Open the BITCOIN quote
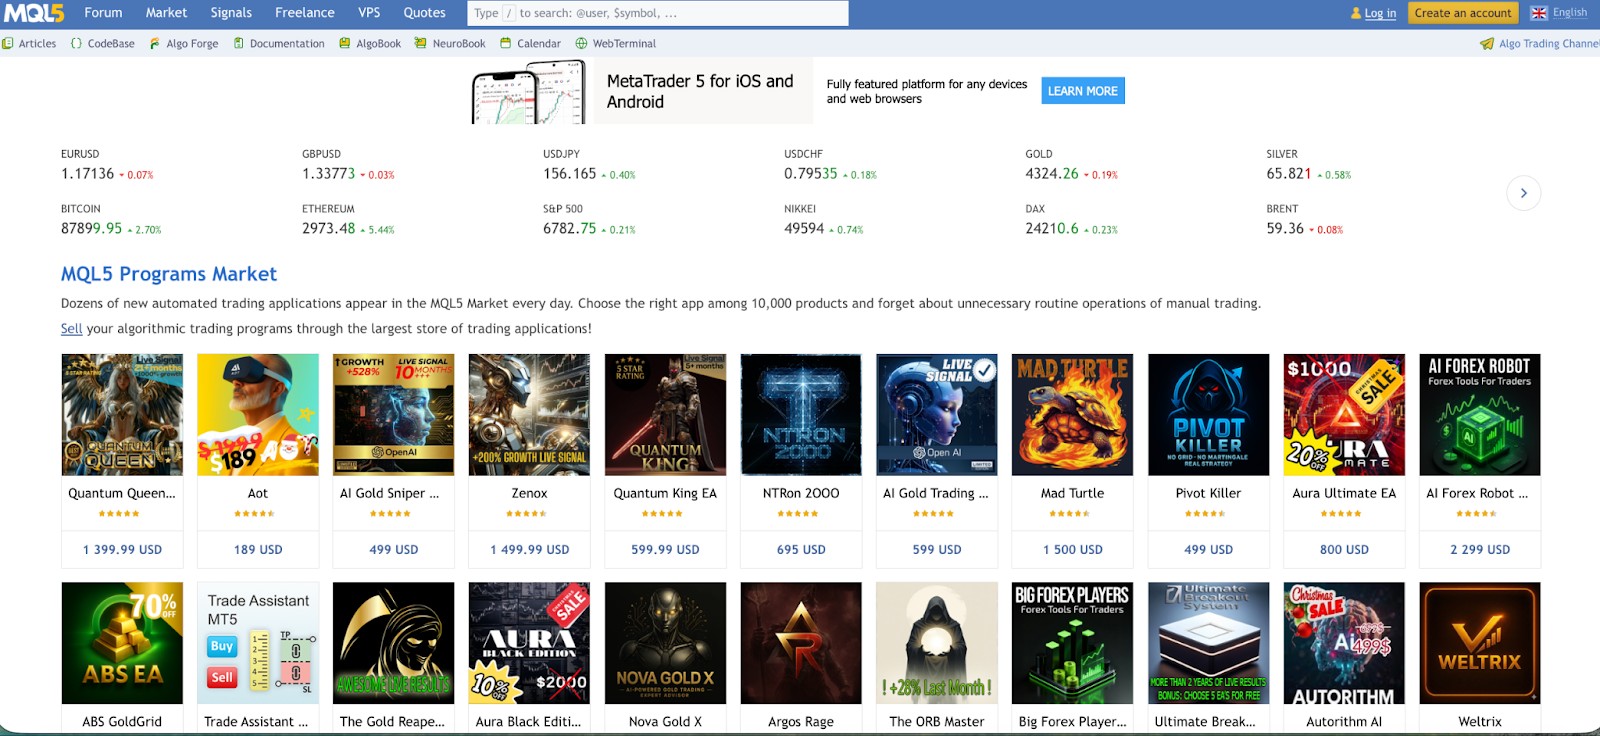The width and height of the screenshot is (1600, 736). (x=111, y=220)
